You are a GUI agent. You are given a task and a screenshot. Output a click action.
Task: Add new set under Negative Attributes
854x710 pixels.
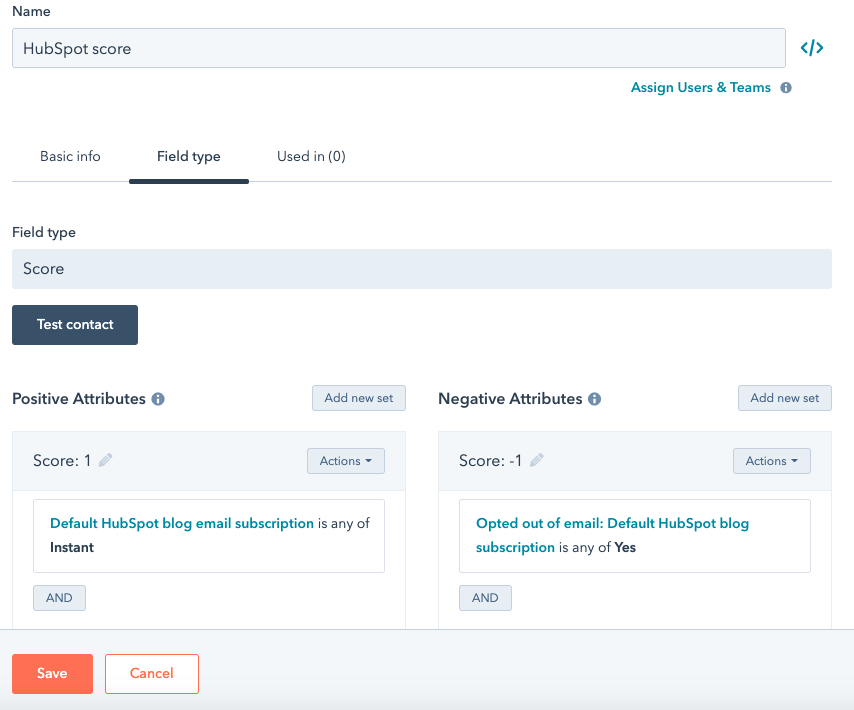pyautogui.click(x=784, y=398)
